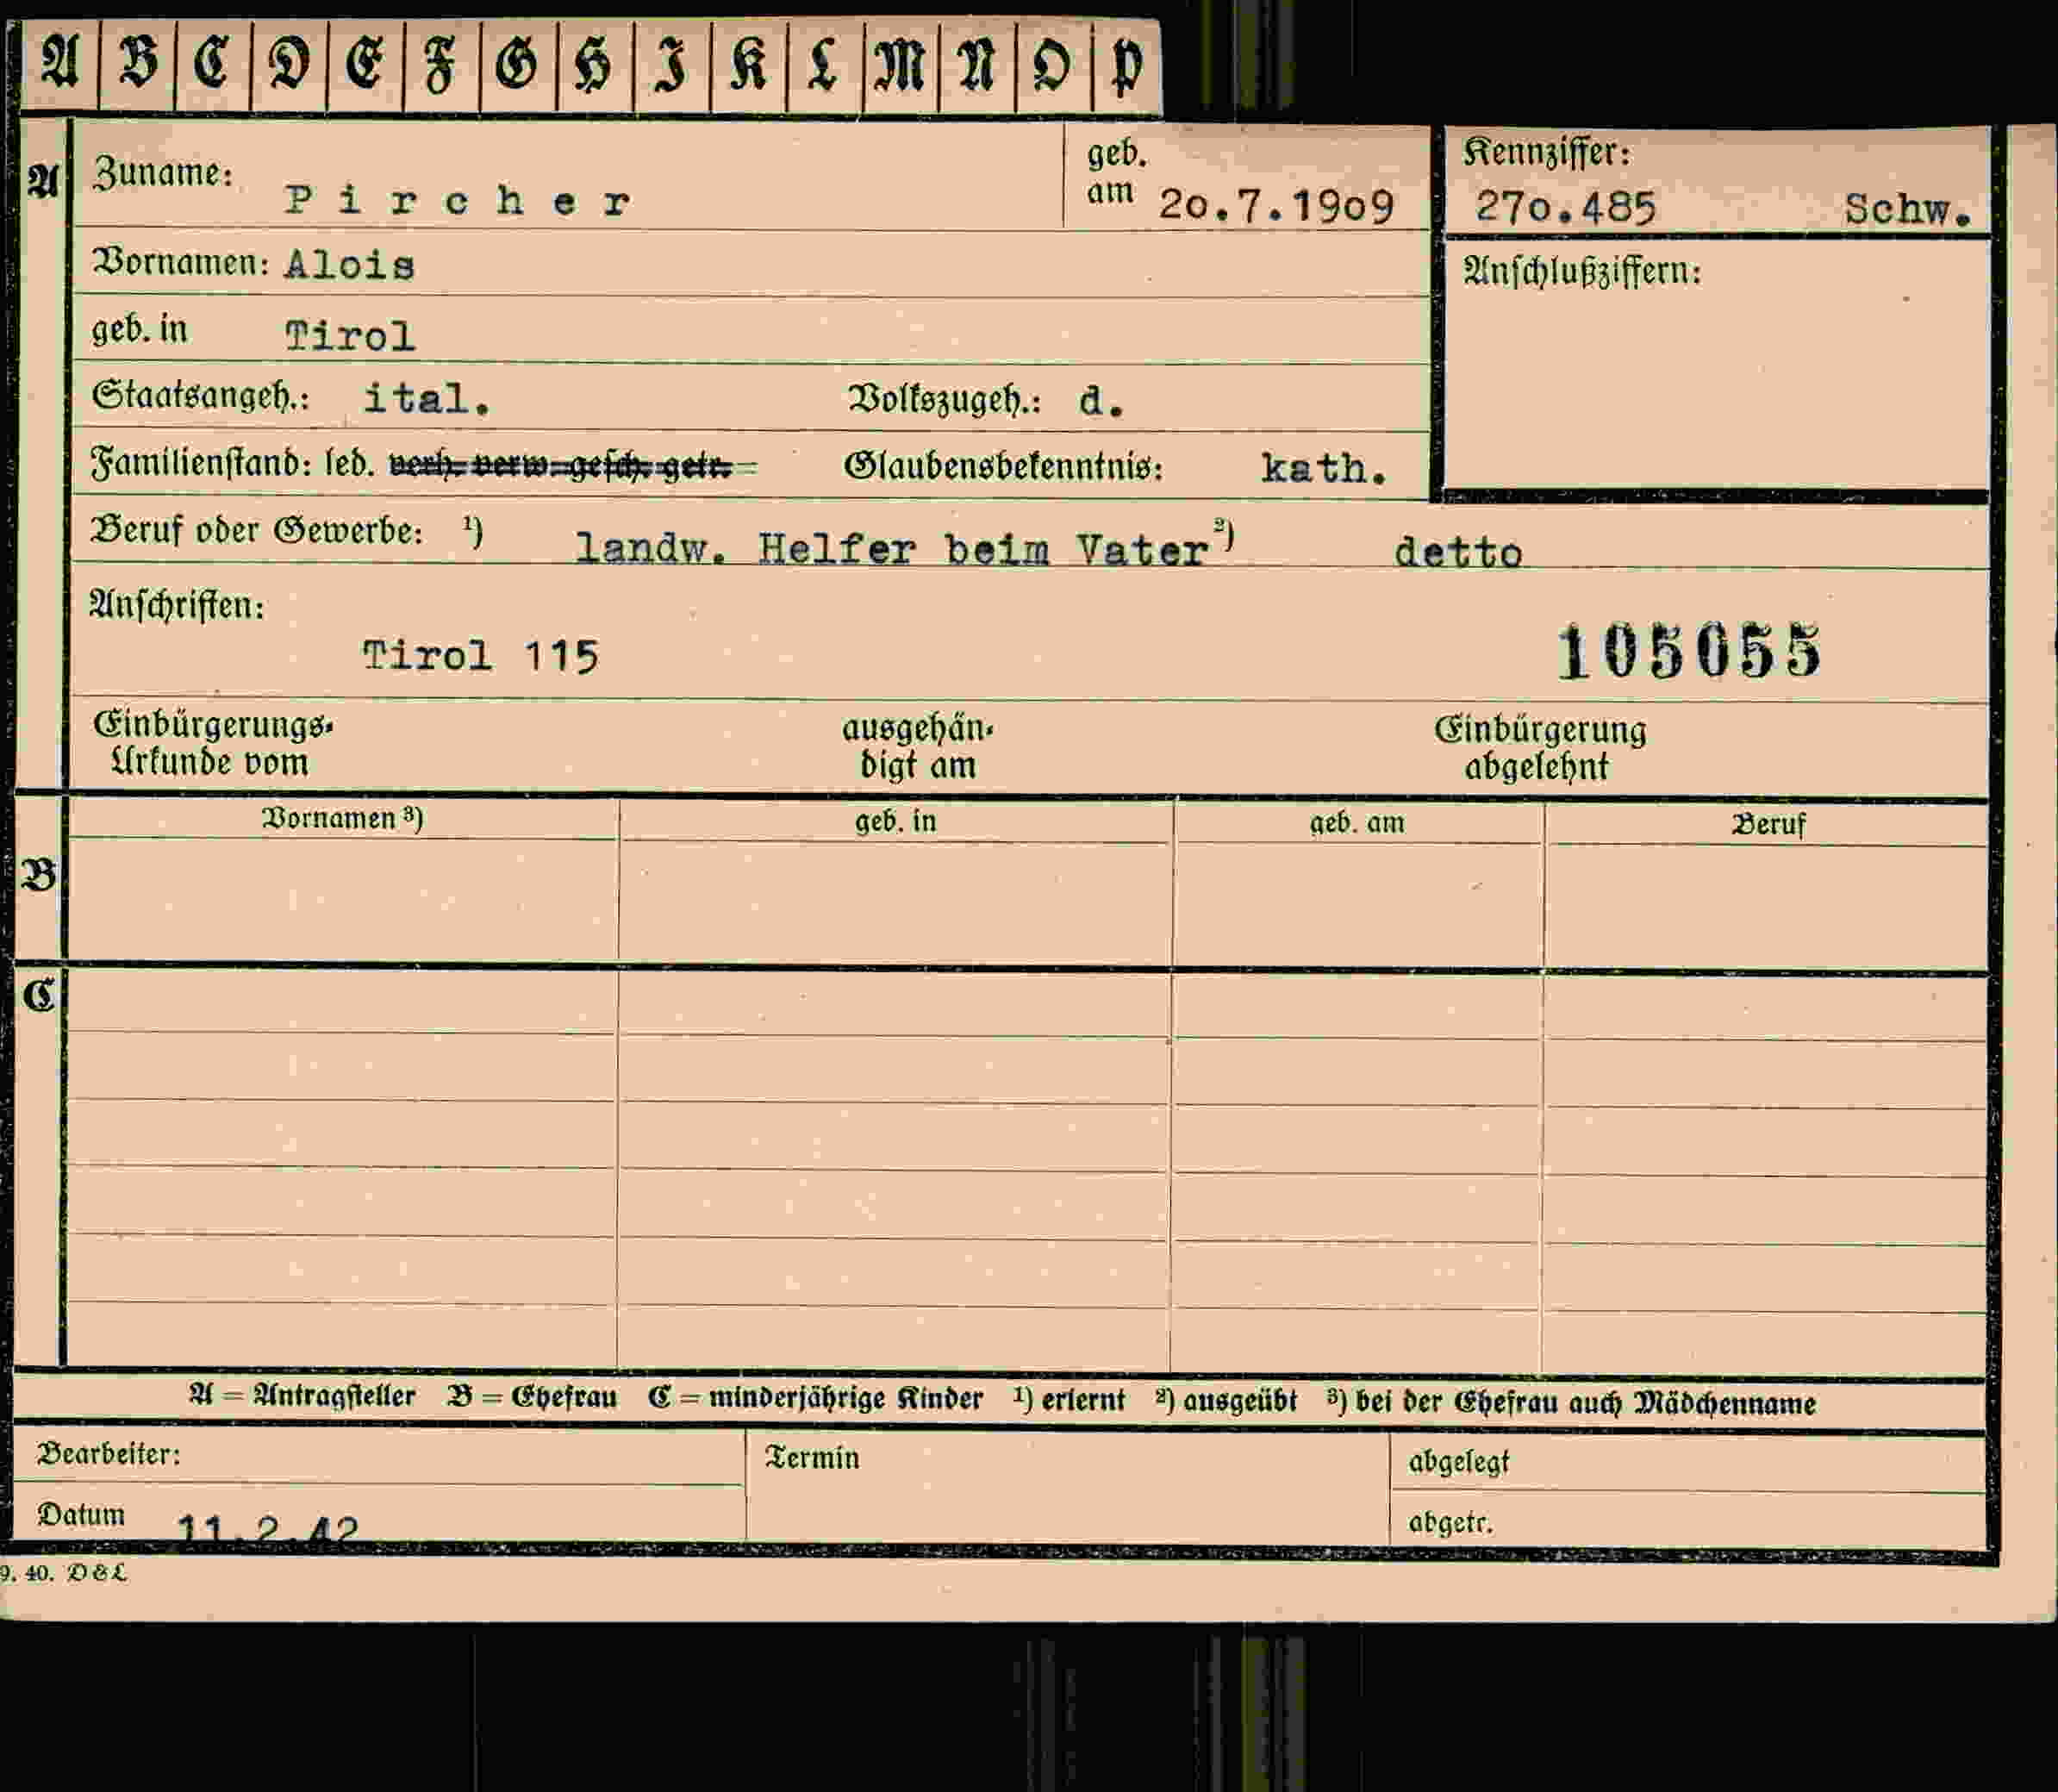
Task: Select birthplace "Tirol" in the geb. in row
Action: coord(350,335)
